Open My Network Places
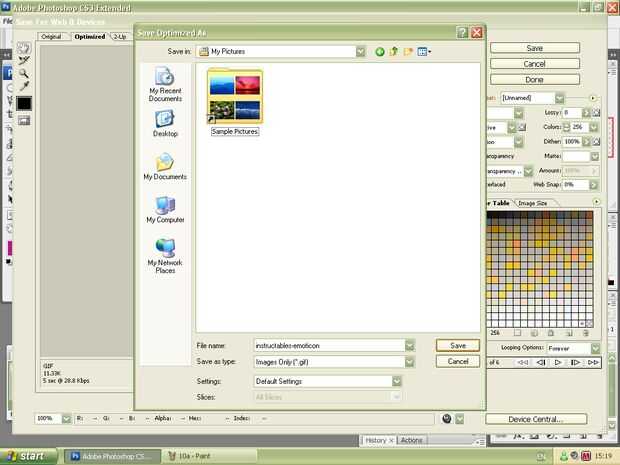 coord(165,256)
